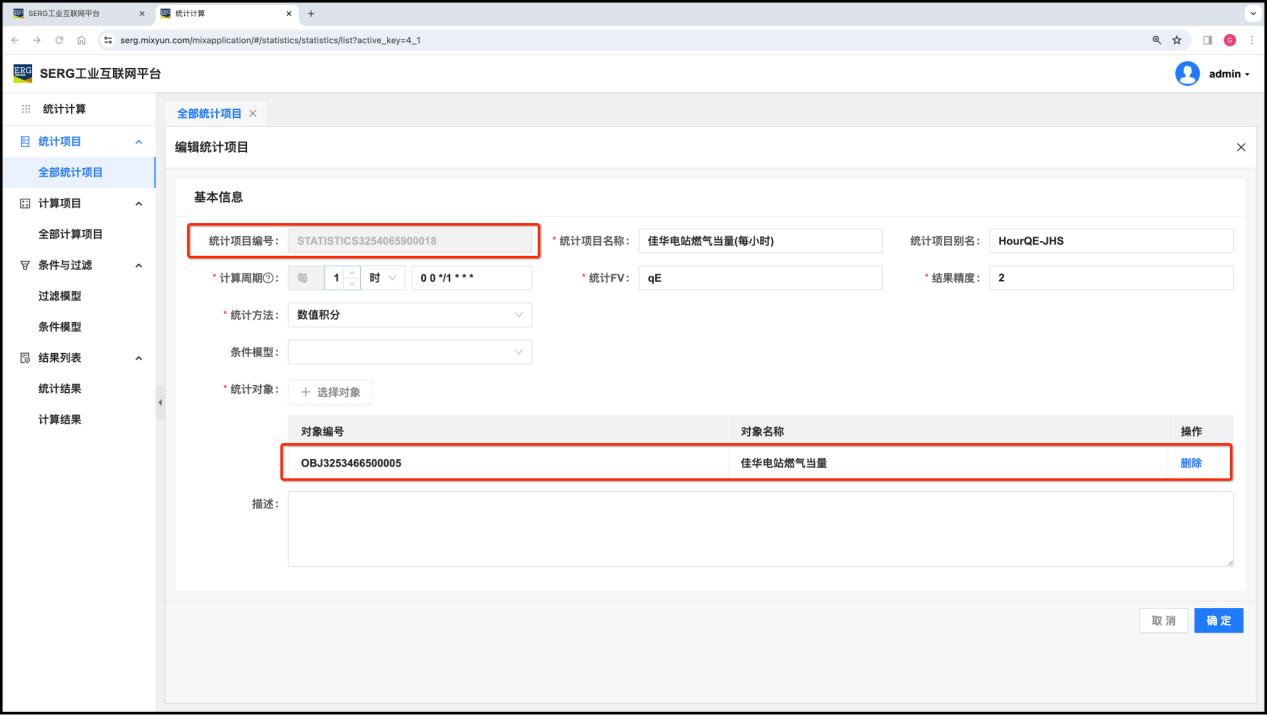Screen dimensions: 1267x715
Task: Close the 编辑统计项目 dialog with X
Action: (1241, 147)
